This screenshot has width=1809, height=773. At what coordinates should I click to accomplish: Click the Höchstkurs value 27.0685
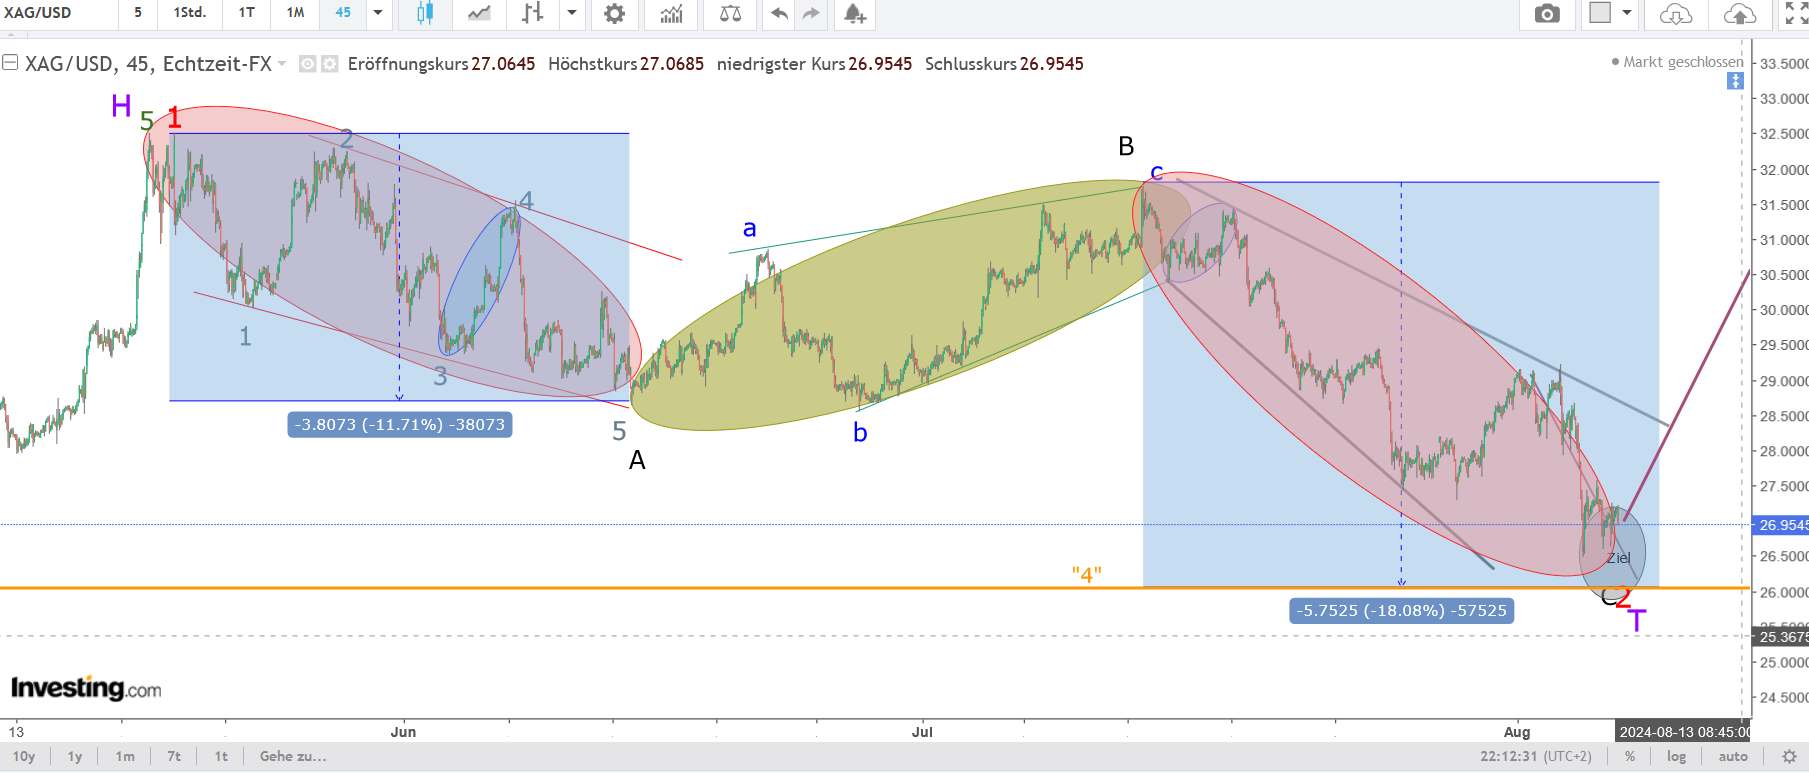pyautogui.click(x=672, y=64)
